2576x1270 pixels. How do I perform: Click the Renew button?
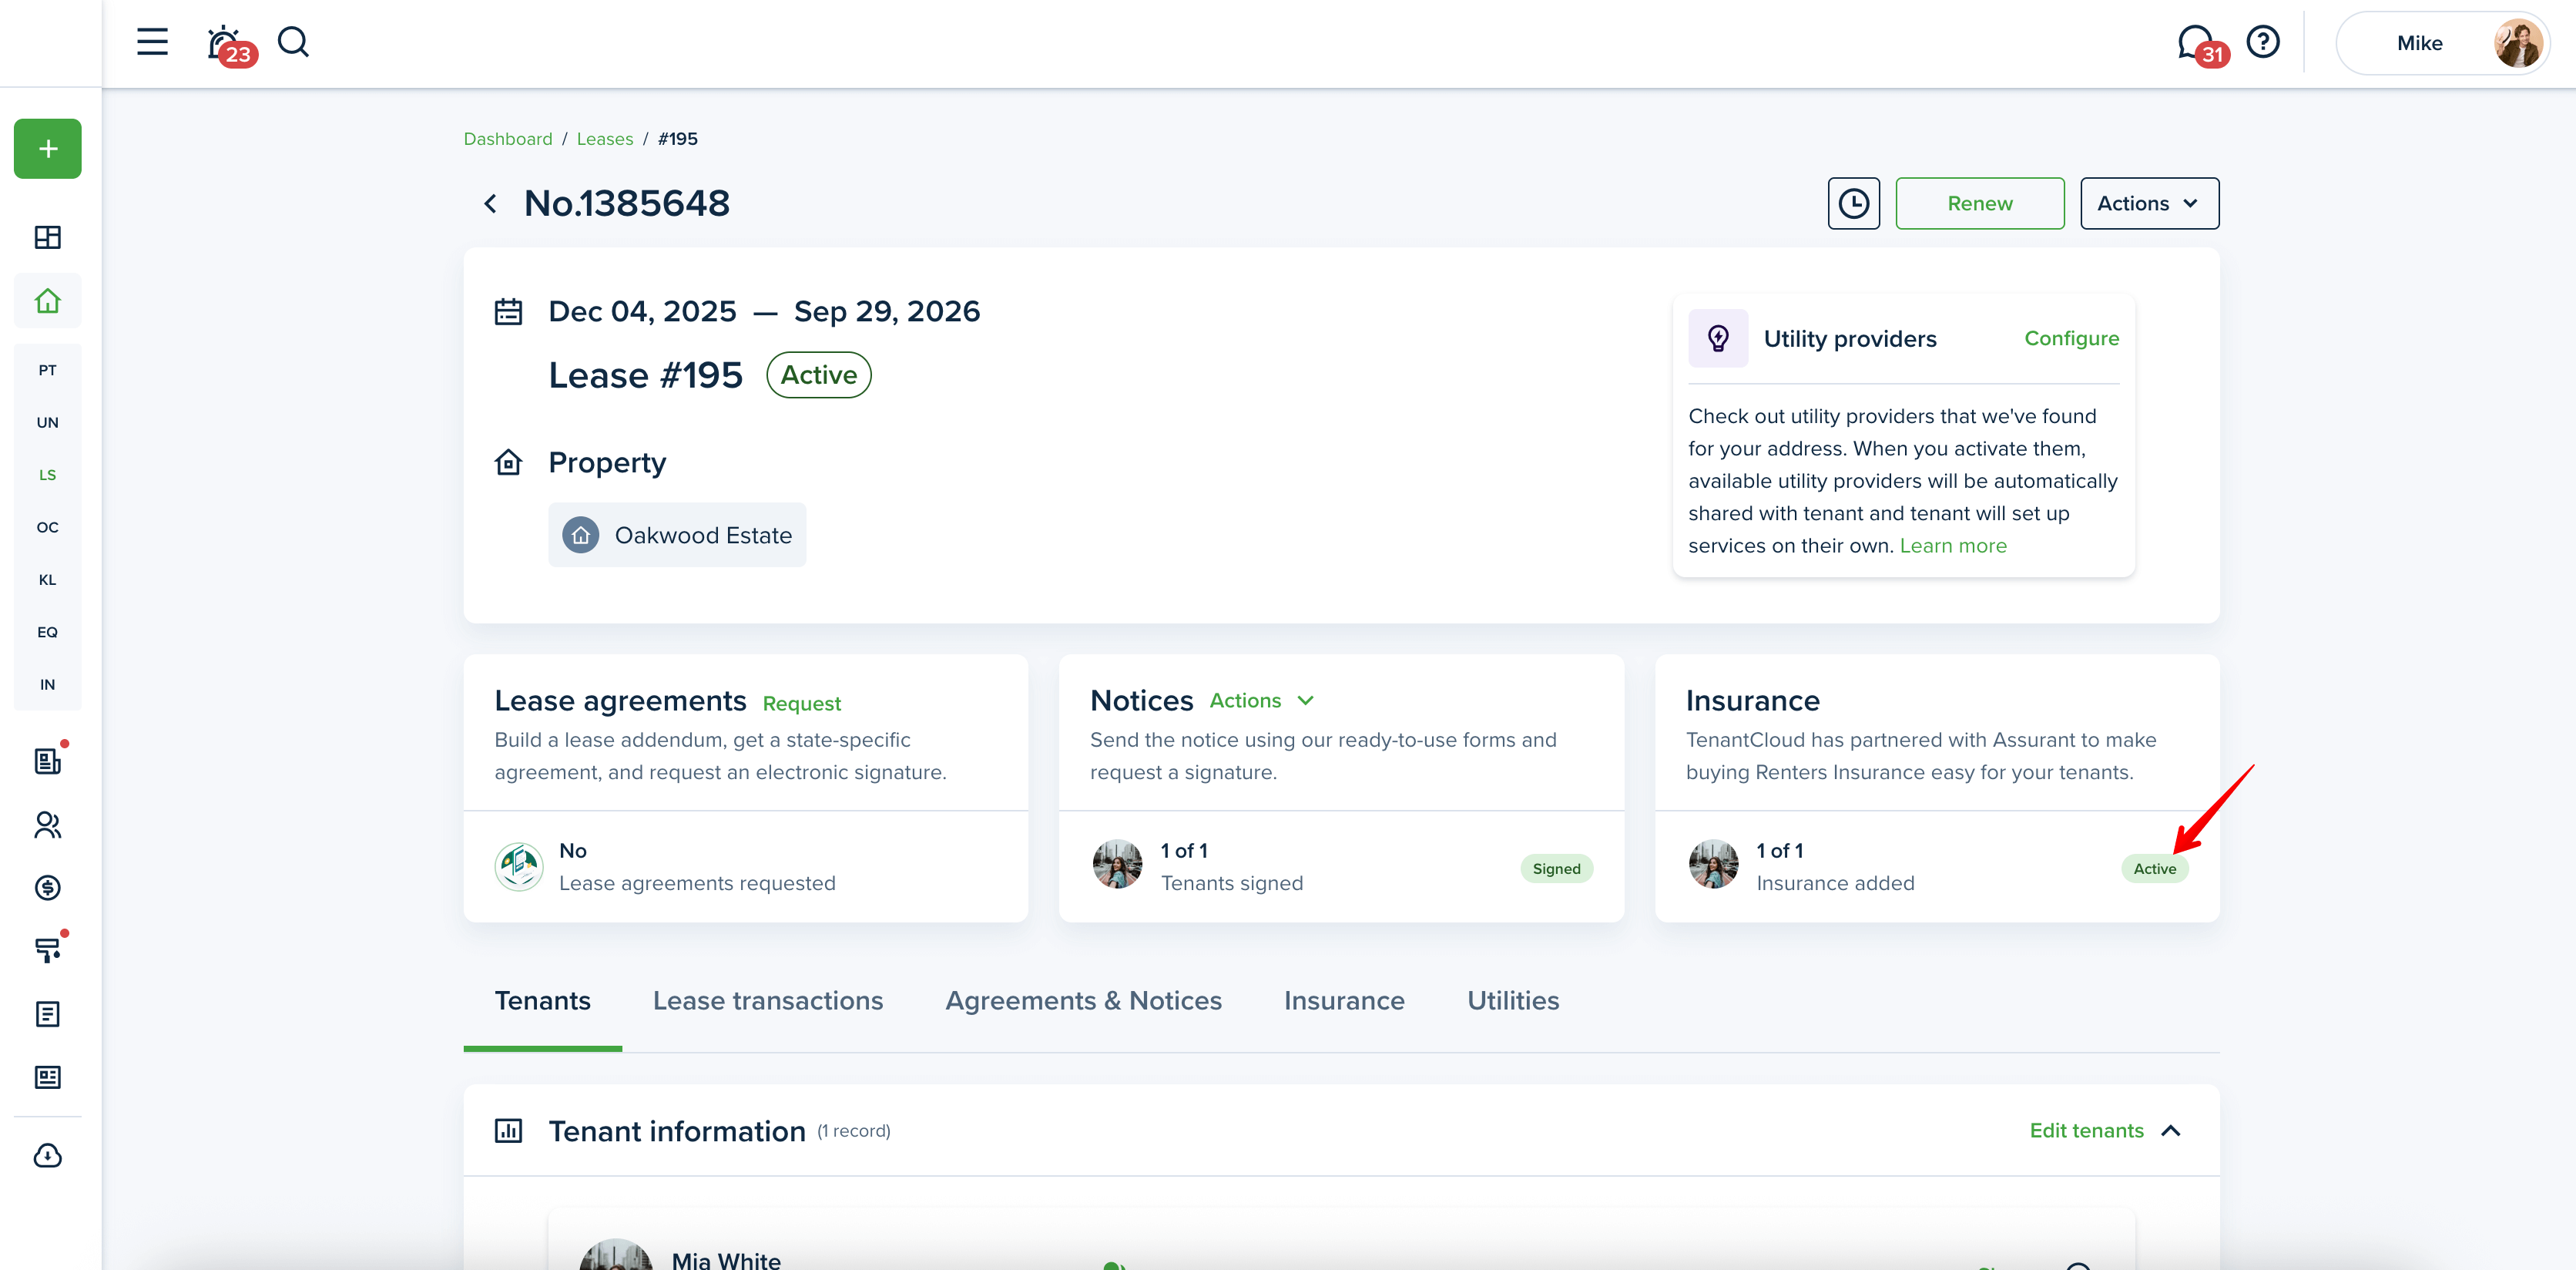[1978, 204]
